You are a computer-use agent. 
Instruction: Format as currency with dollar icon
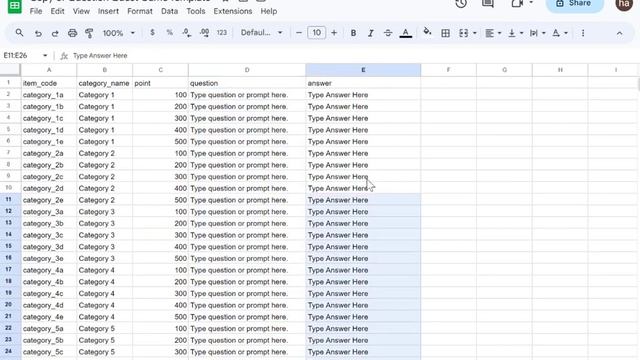tap(152, 33)
